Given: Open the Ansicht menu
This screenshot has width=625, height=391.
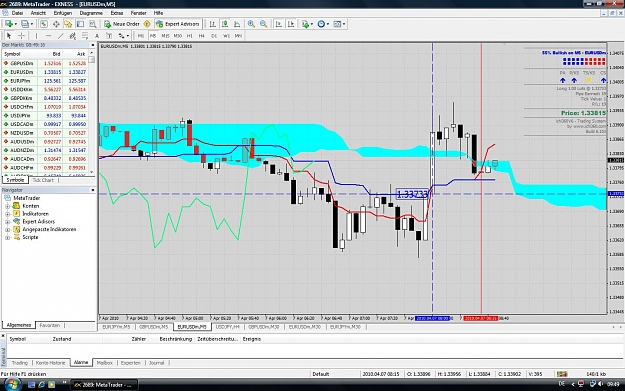Looking at the screenshot, I should pos(38,13).
